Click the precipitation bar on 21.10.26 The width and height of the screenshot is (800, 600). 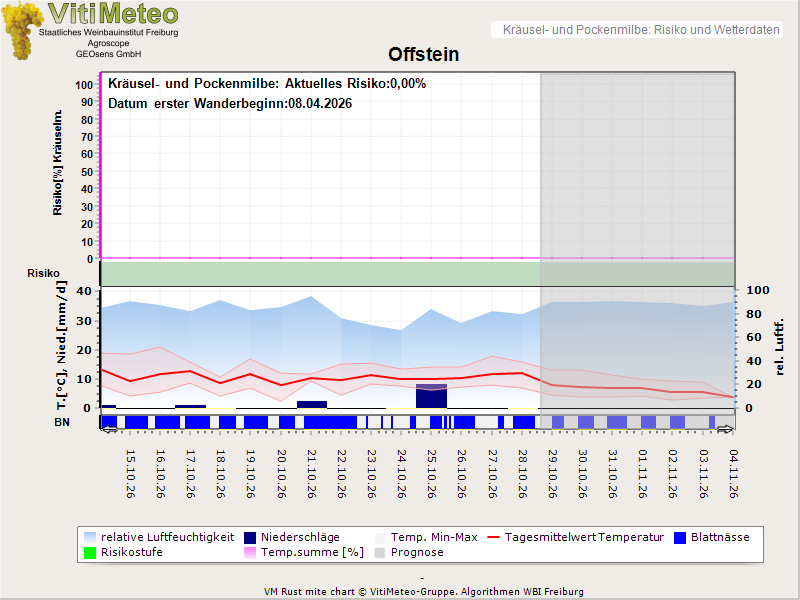(312, 405)
